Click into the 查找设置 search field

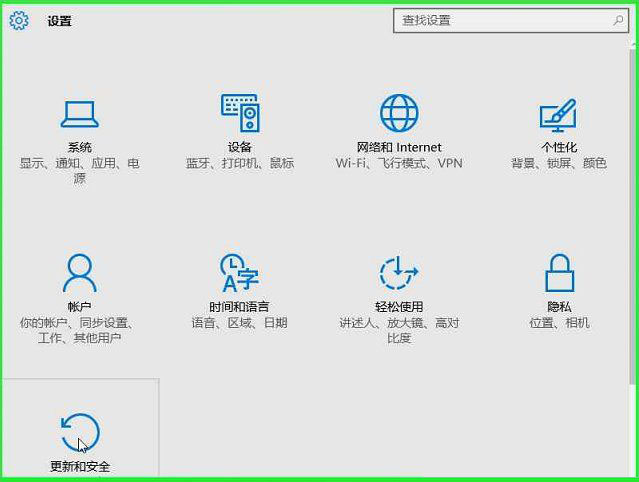tap(511, 20)
